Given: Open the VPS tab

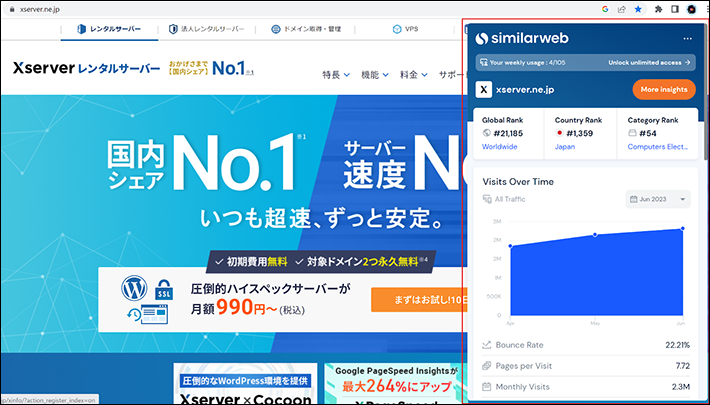Looking at the screenshot, I should (405, 29).
